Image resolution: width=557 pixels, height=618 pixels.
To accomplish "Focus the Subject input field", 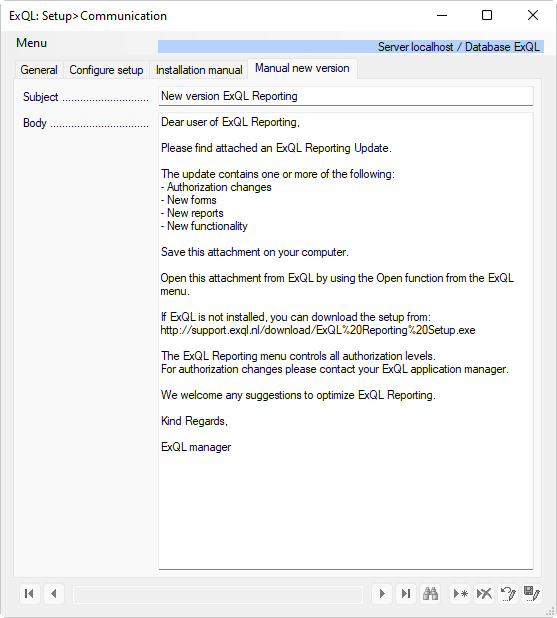I will click(346, 96).
